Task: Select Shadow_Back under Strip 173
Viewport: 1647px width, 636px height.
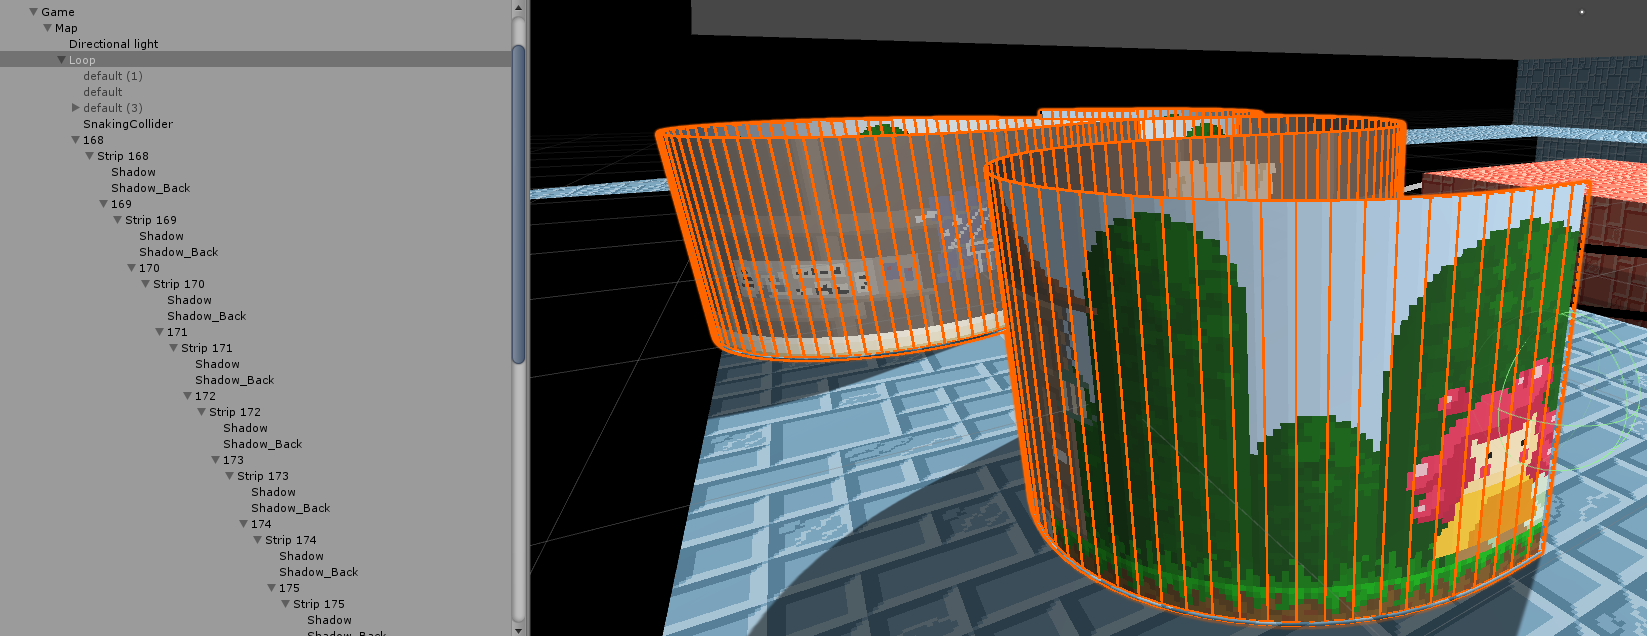Action: [x=291, y=508]
